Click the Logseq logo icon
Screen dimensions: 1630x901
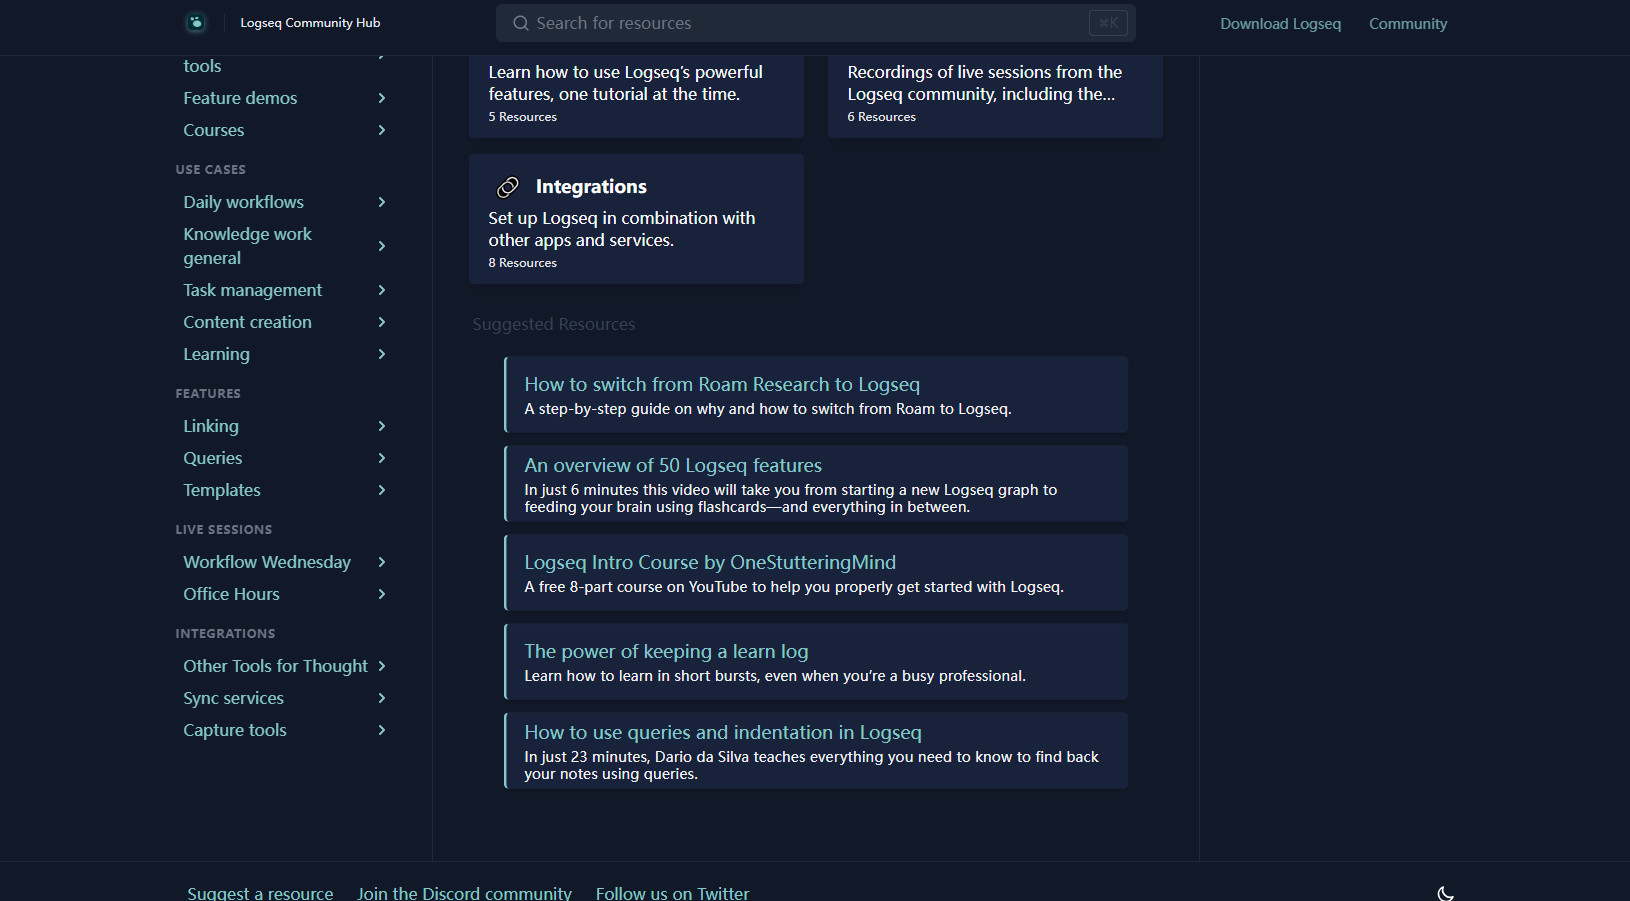[196, 22]
